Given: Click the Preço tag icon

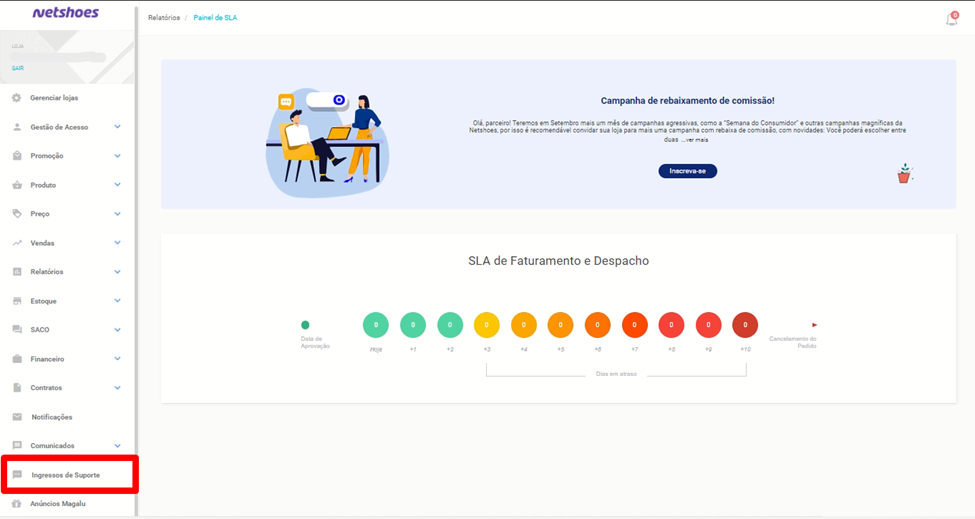Looking at the screenshot, I should [x=17, y=214].
